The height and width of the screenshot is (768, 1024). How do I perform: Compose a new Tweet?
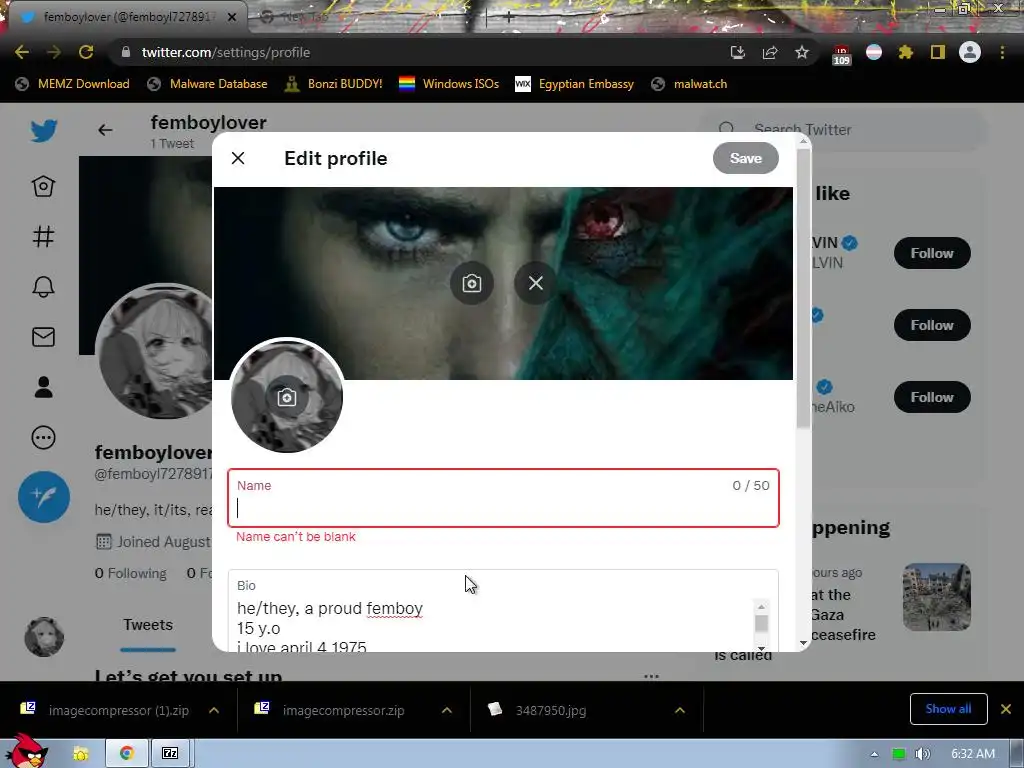click(44, 497)
